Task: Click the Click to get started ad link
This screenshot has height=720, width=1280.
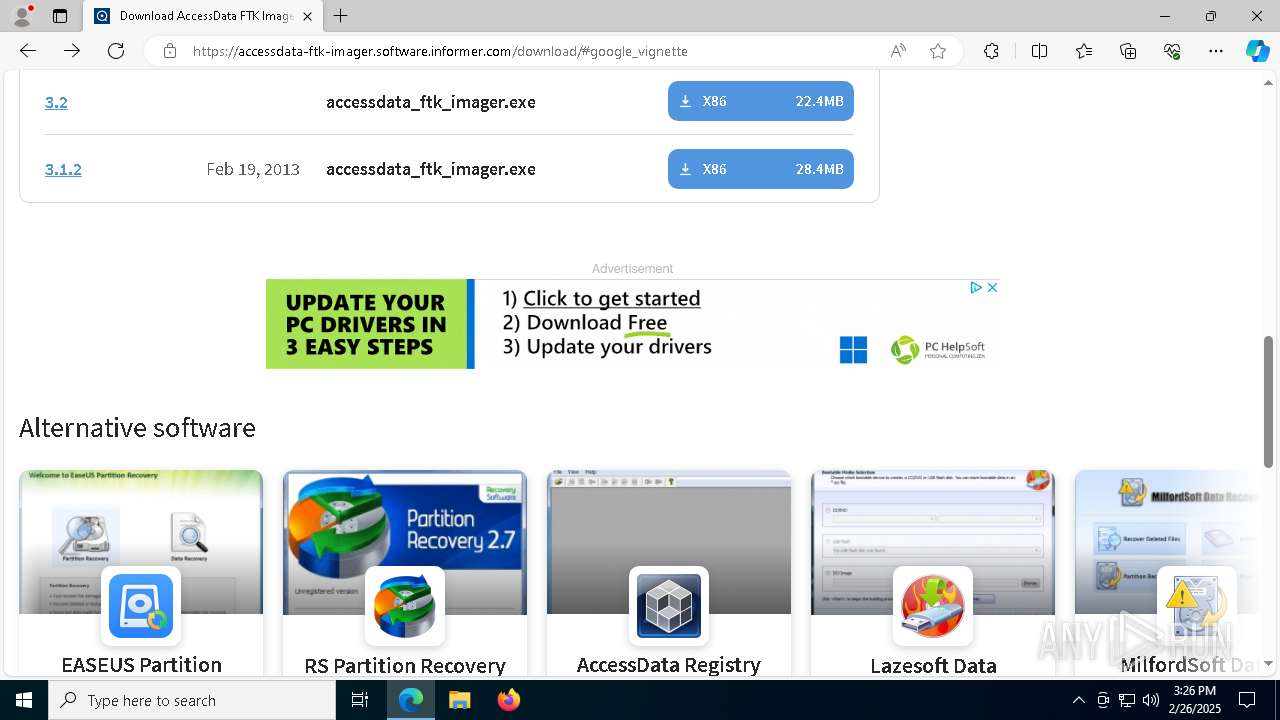Action: [611, 298]
